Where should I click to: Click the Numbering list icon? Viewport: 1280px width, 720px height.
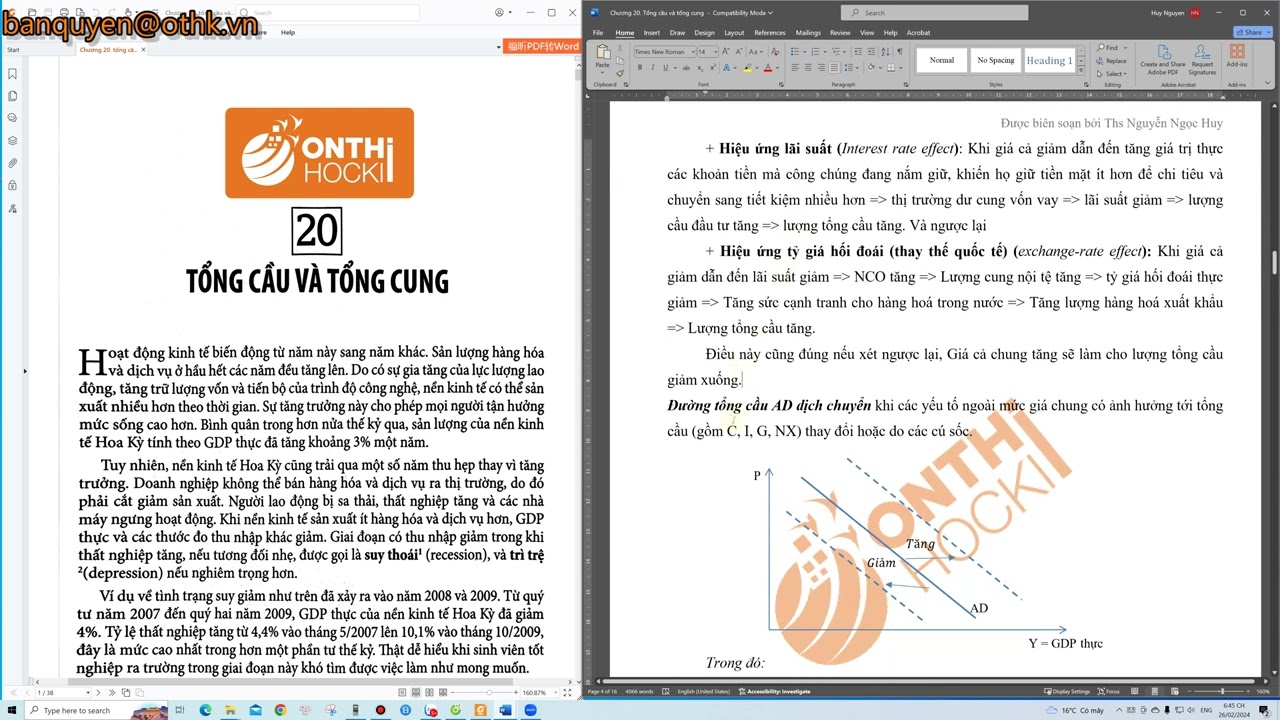(817, 51)
